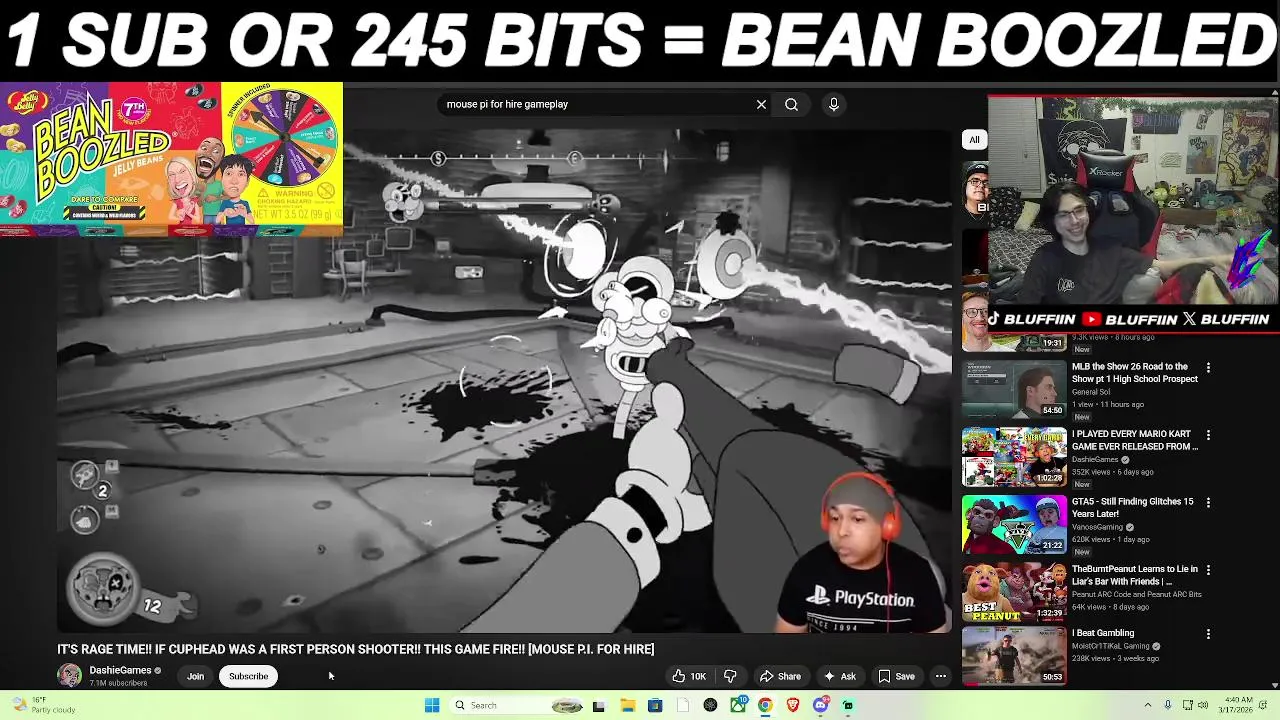Open the blank document icon in the taskbar

[683, 705]
